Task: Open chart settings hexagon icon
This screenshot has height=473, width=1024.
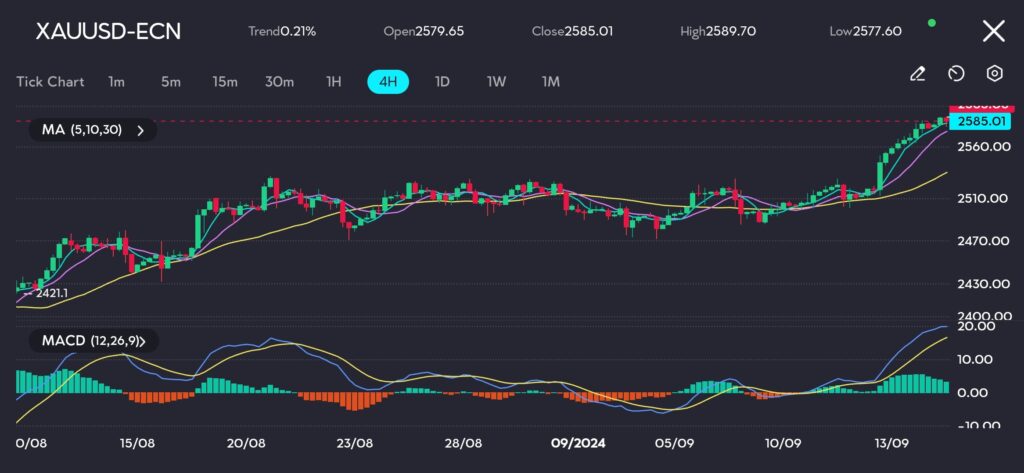Action: click(994, 74)
